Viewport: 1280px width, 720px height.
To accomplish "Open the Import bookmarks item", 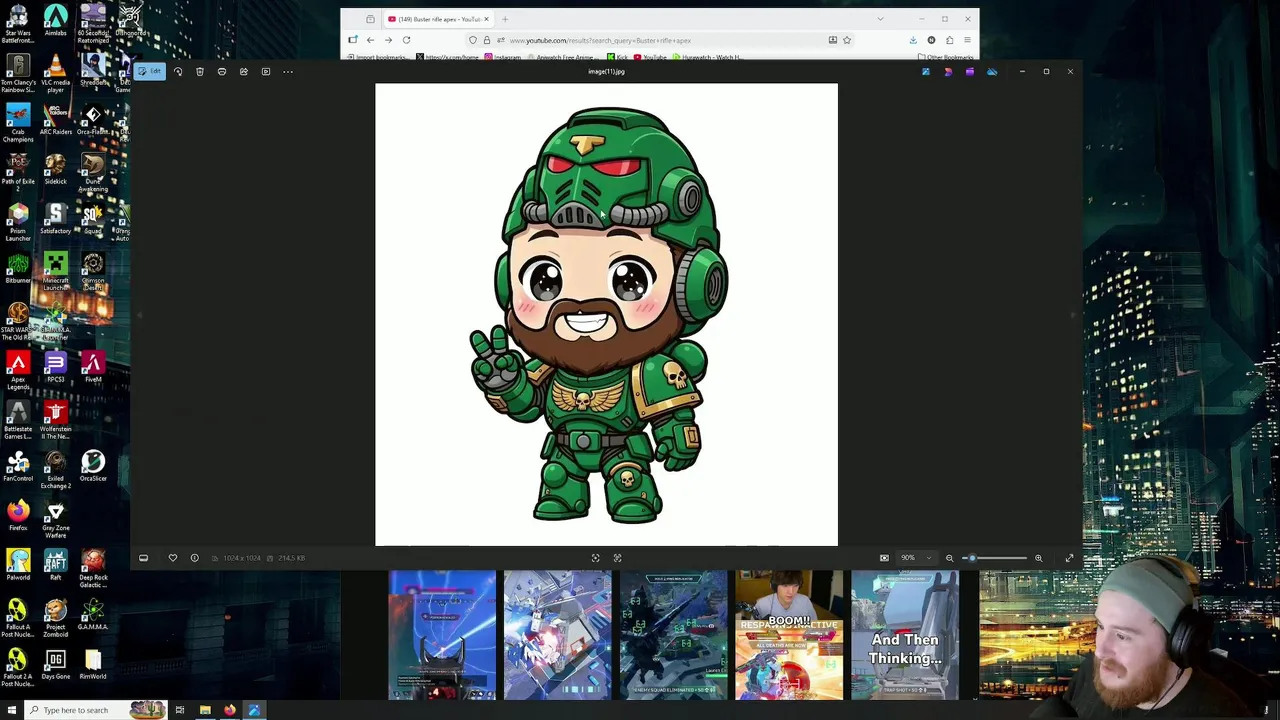I will point(377,57).
